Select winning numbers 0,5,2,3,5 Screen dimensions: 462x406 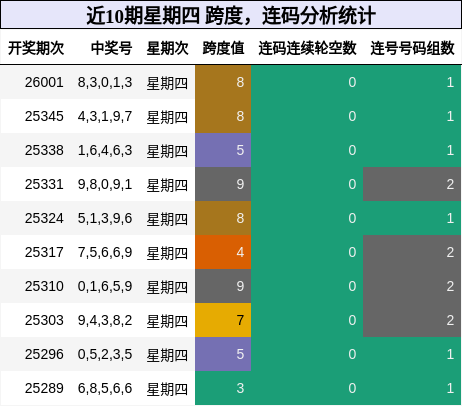[x=105, y=354]
